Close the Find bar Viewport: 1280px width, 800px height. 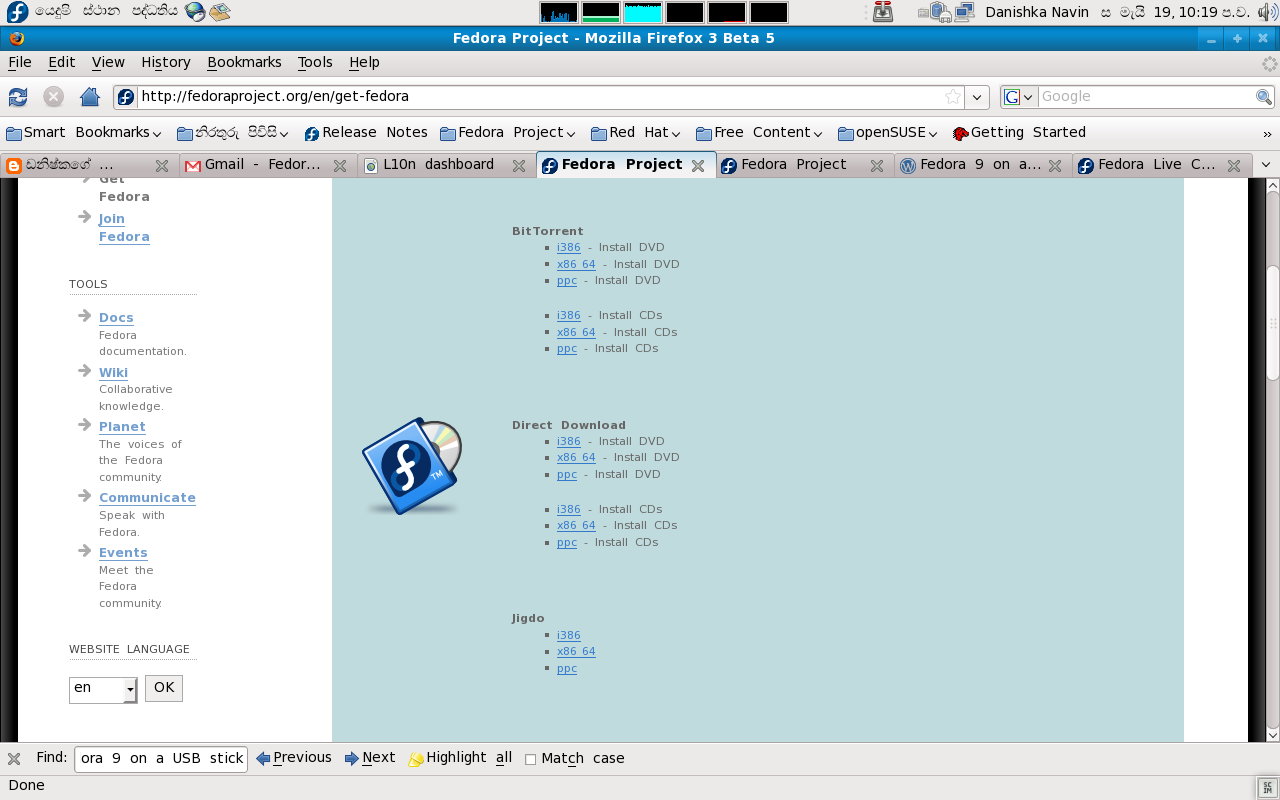point(14,759)
